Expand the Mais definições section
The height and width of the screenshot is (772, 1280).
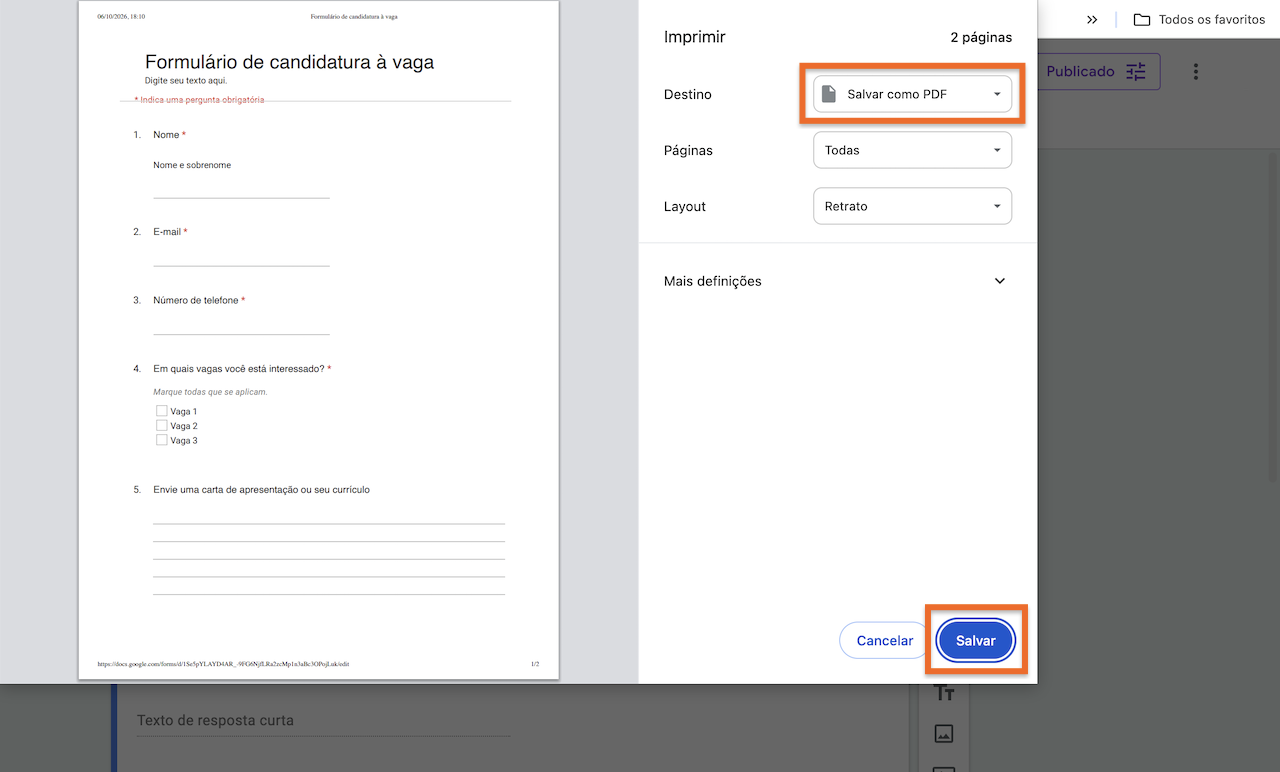837,281
